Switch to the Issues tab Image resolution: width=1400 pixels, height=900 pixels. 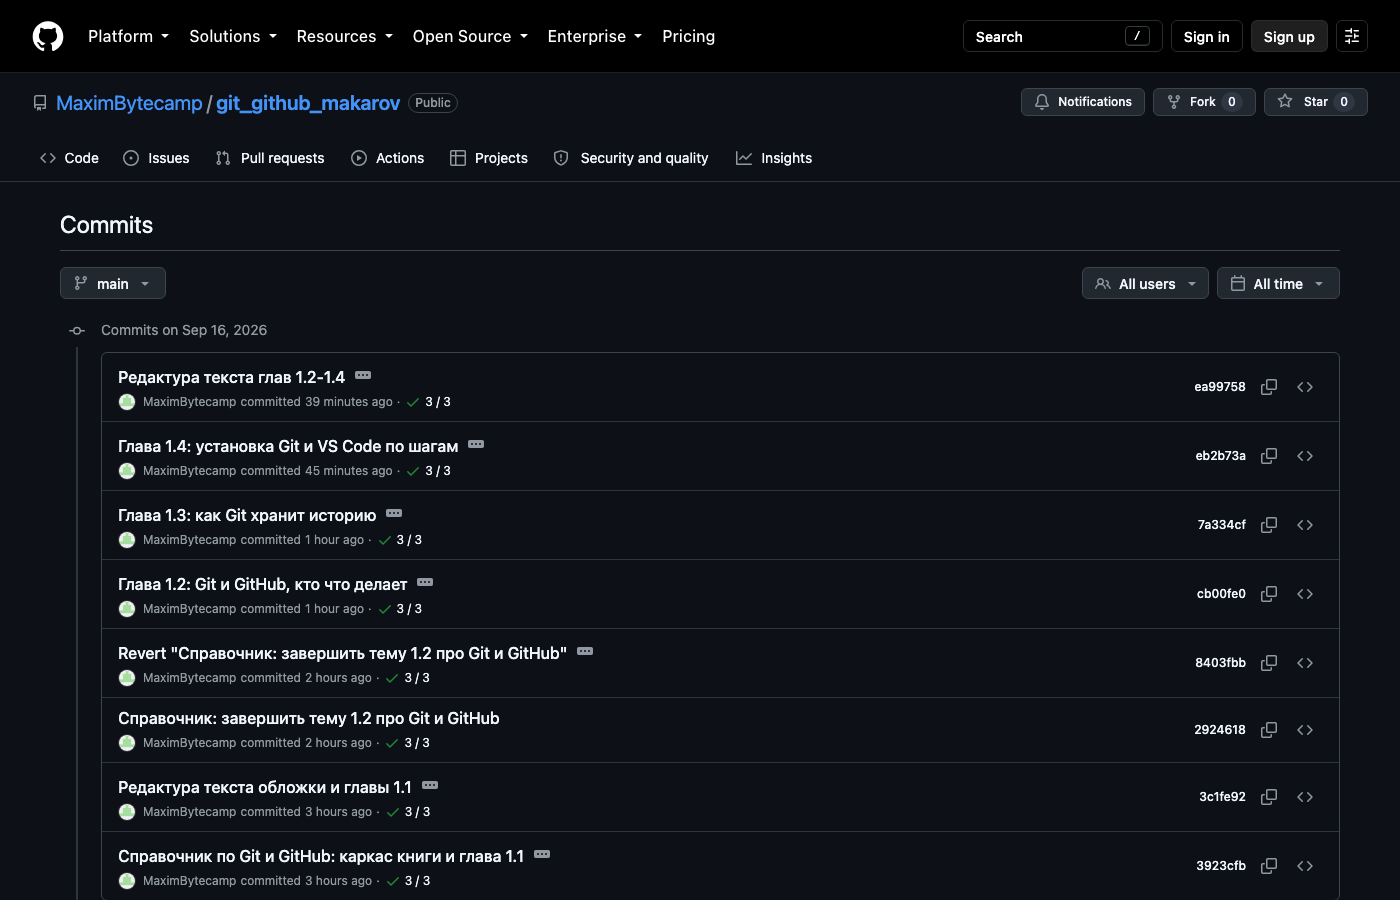click(156, 158)
